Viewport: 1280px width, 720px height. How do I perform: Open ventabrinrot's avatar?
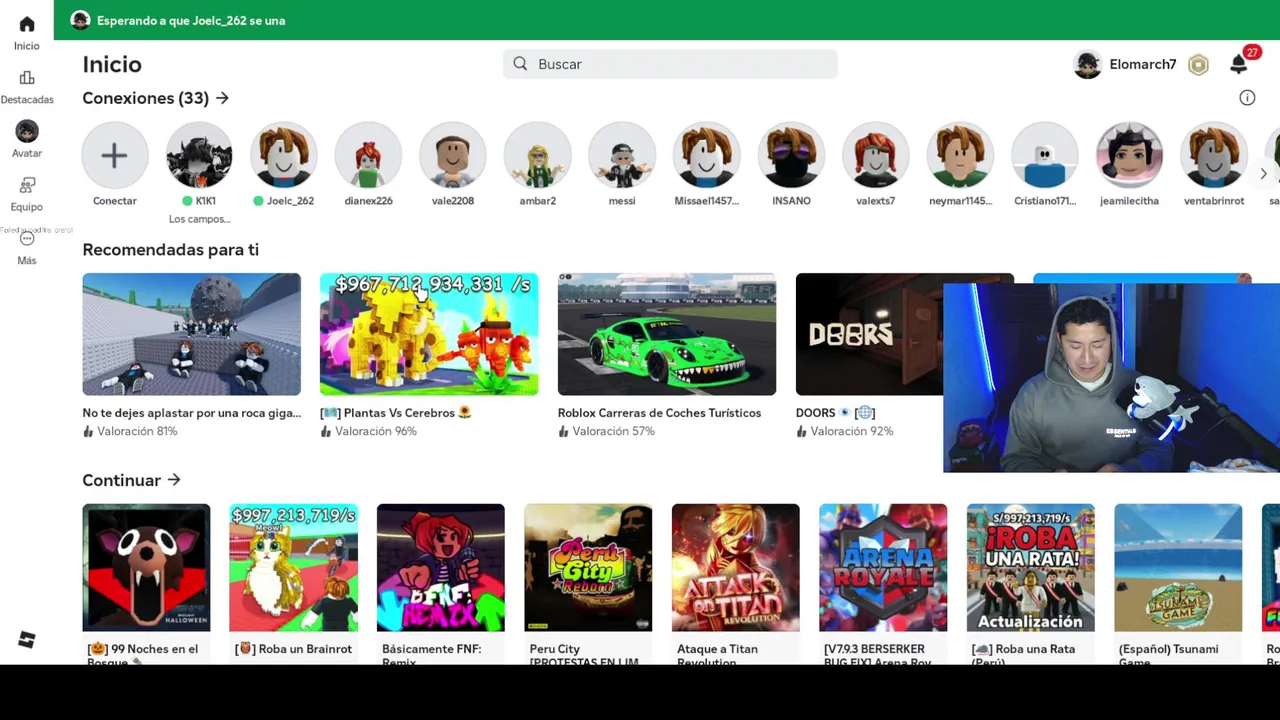point(1213,155)
